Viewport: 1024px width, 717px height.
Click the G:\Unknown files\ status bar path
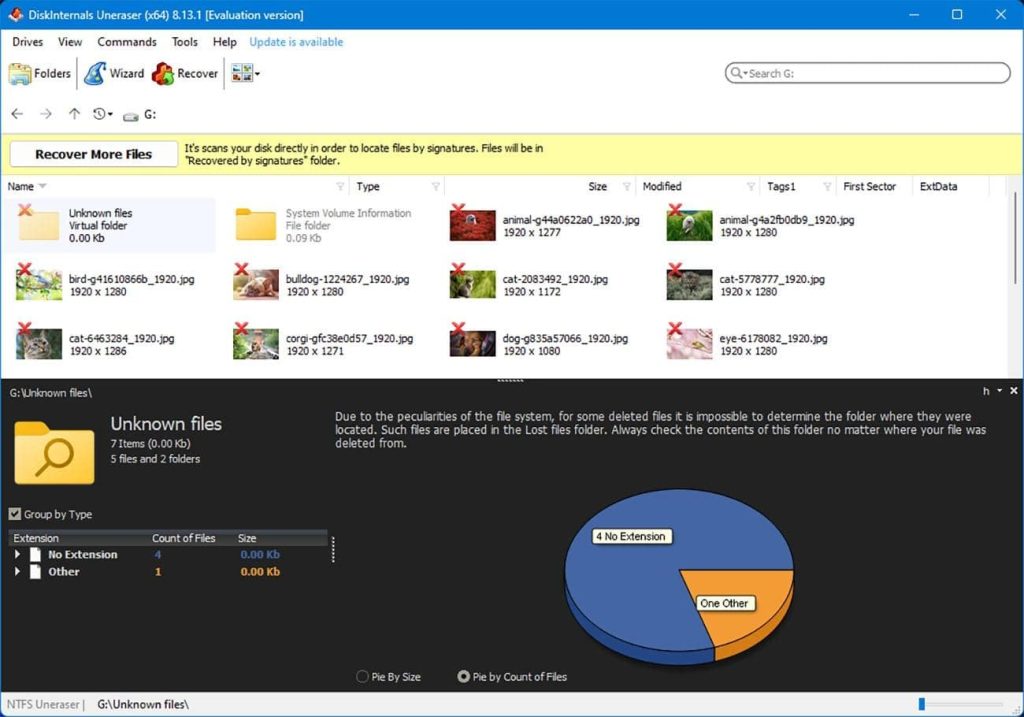pyautogui.click(x=143, y=704)
